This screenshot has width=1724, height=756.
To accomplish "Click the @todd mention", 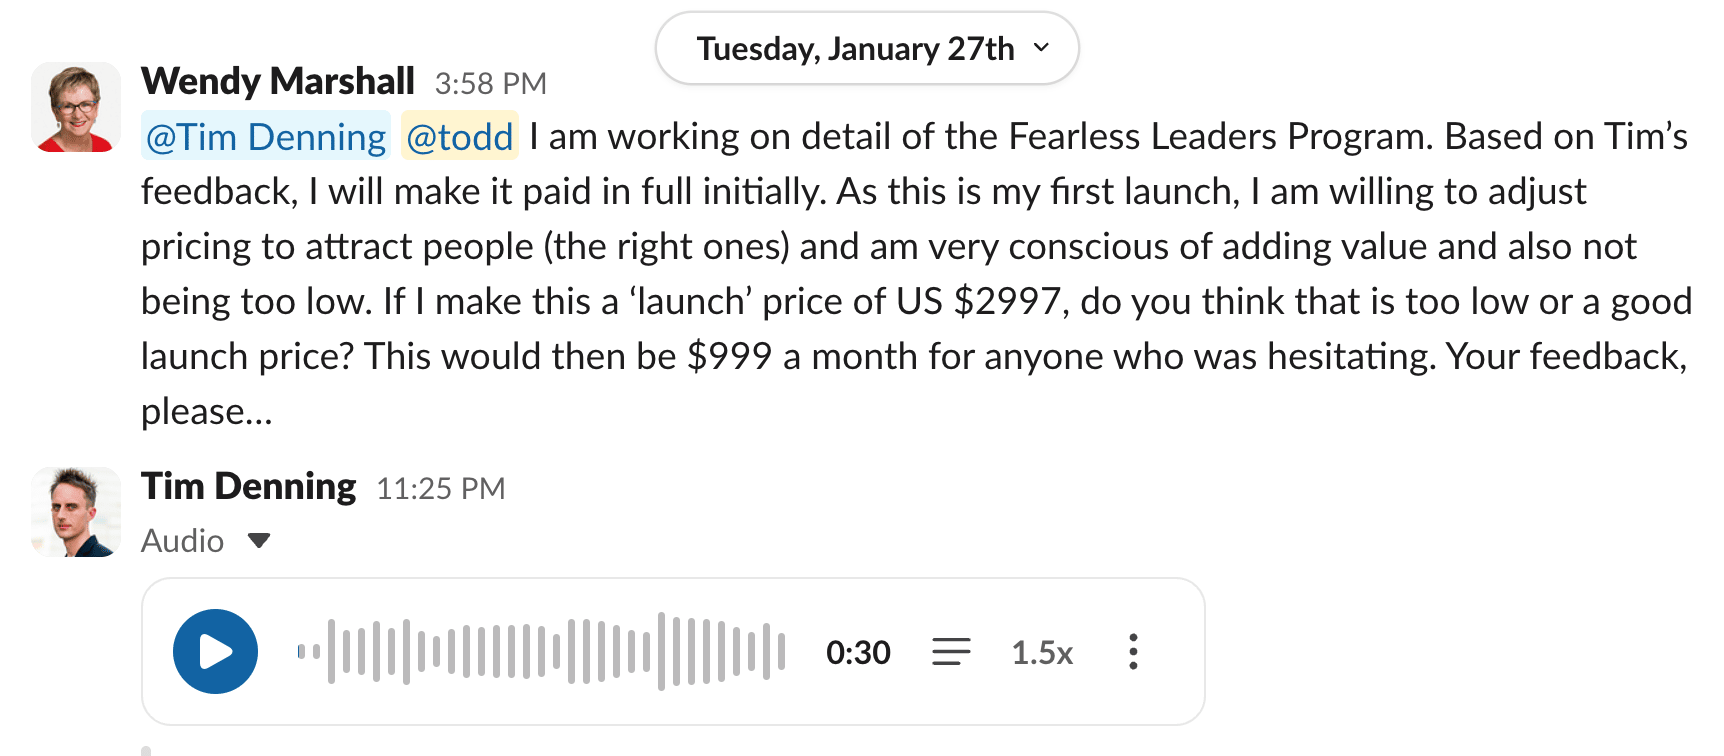I will coord(460,137).
